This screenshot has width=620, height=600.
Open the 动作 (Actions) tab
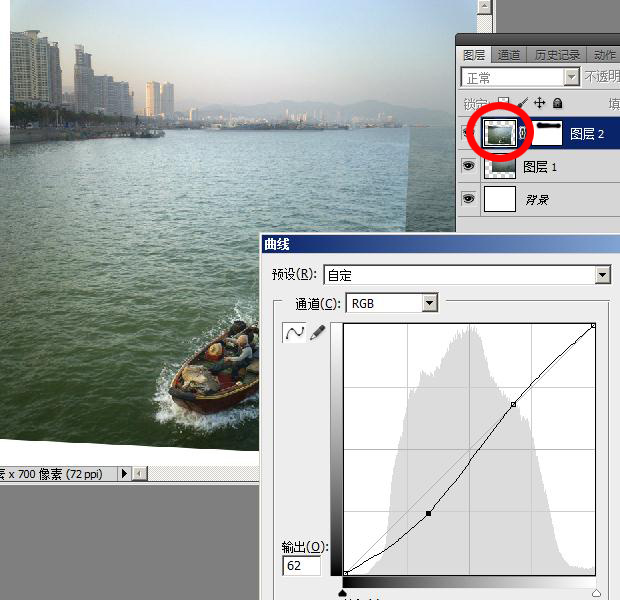(x=604, y=55)
